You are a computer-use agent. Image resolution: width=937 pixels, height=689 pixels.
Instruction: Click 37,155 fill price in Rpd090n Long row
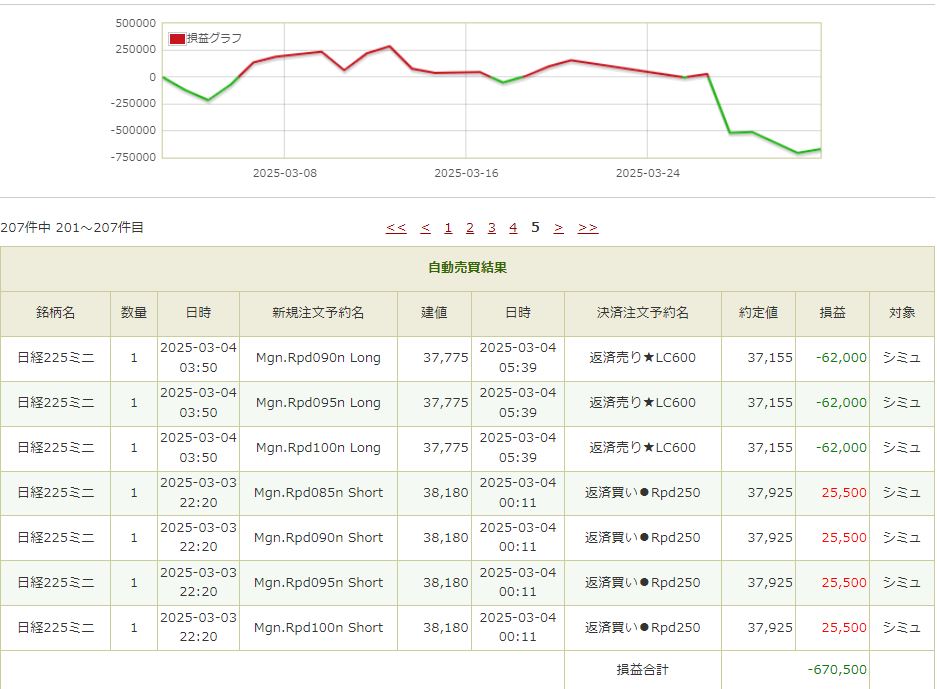point(770,358)
